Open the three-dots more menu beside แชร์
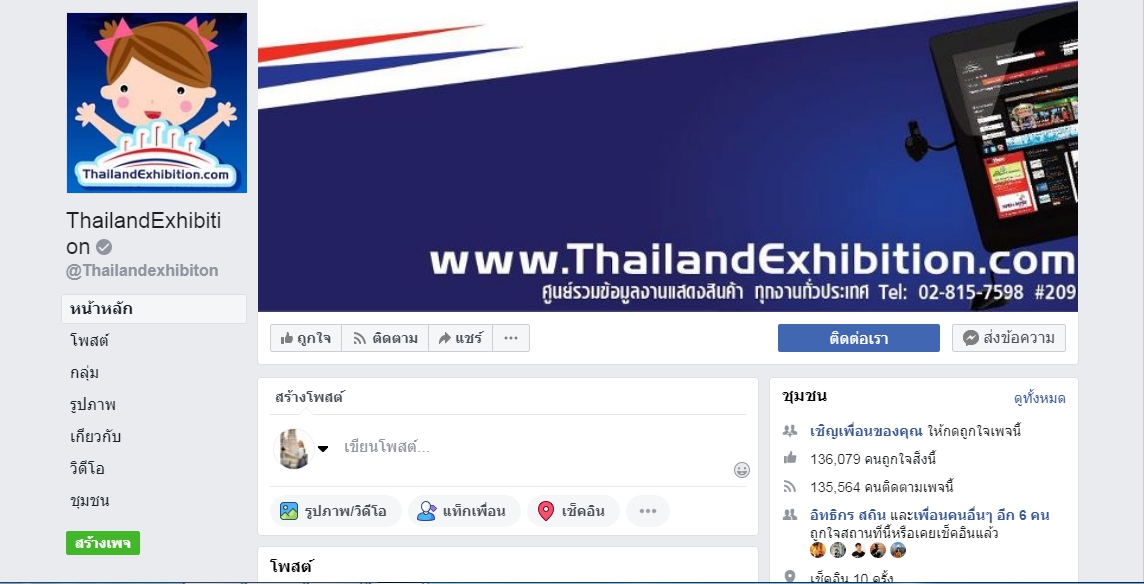 [x=511, y=338]
